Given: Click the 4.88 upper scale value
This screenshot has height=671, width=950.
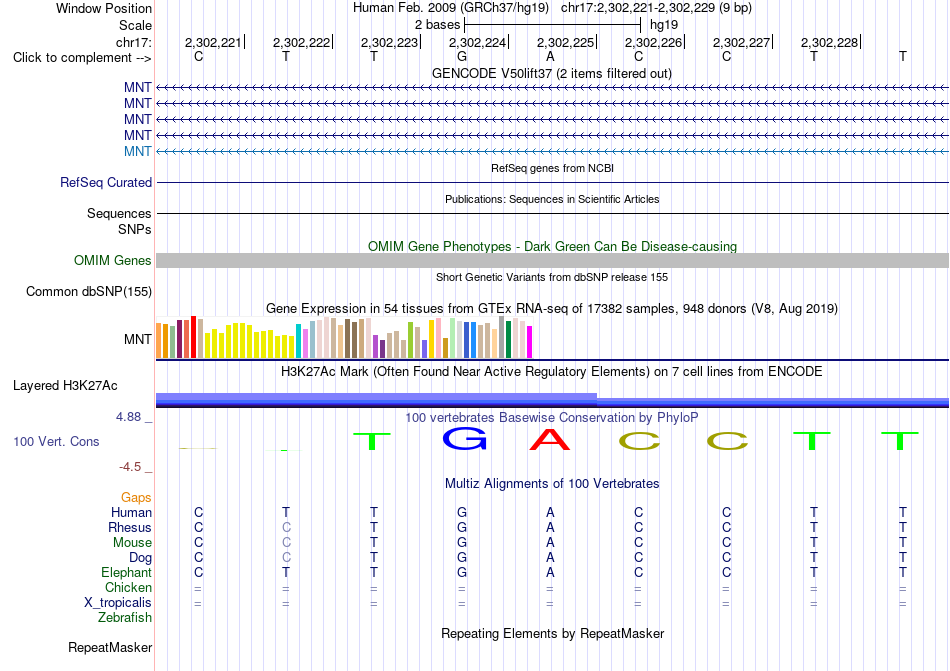Looking at the screenshot, I should point(128,417).
